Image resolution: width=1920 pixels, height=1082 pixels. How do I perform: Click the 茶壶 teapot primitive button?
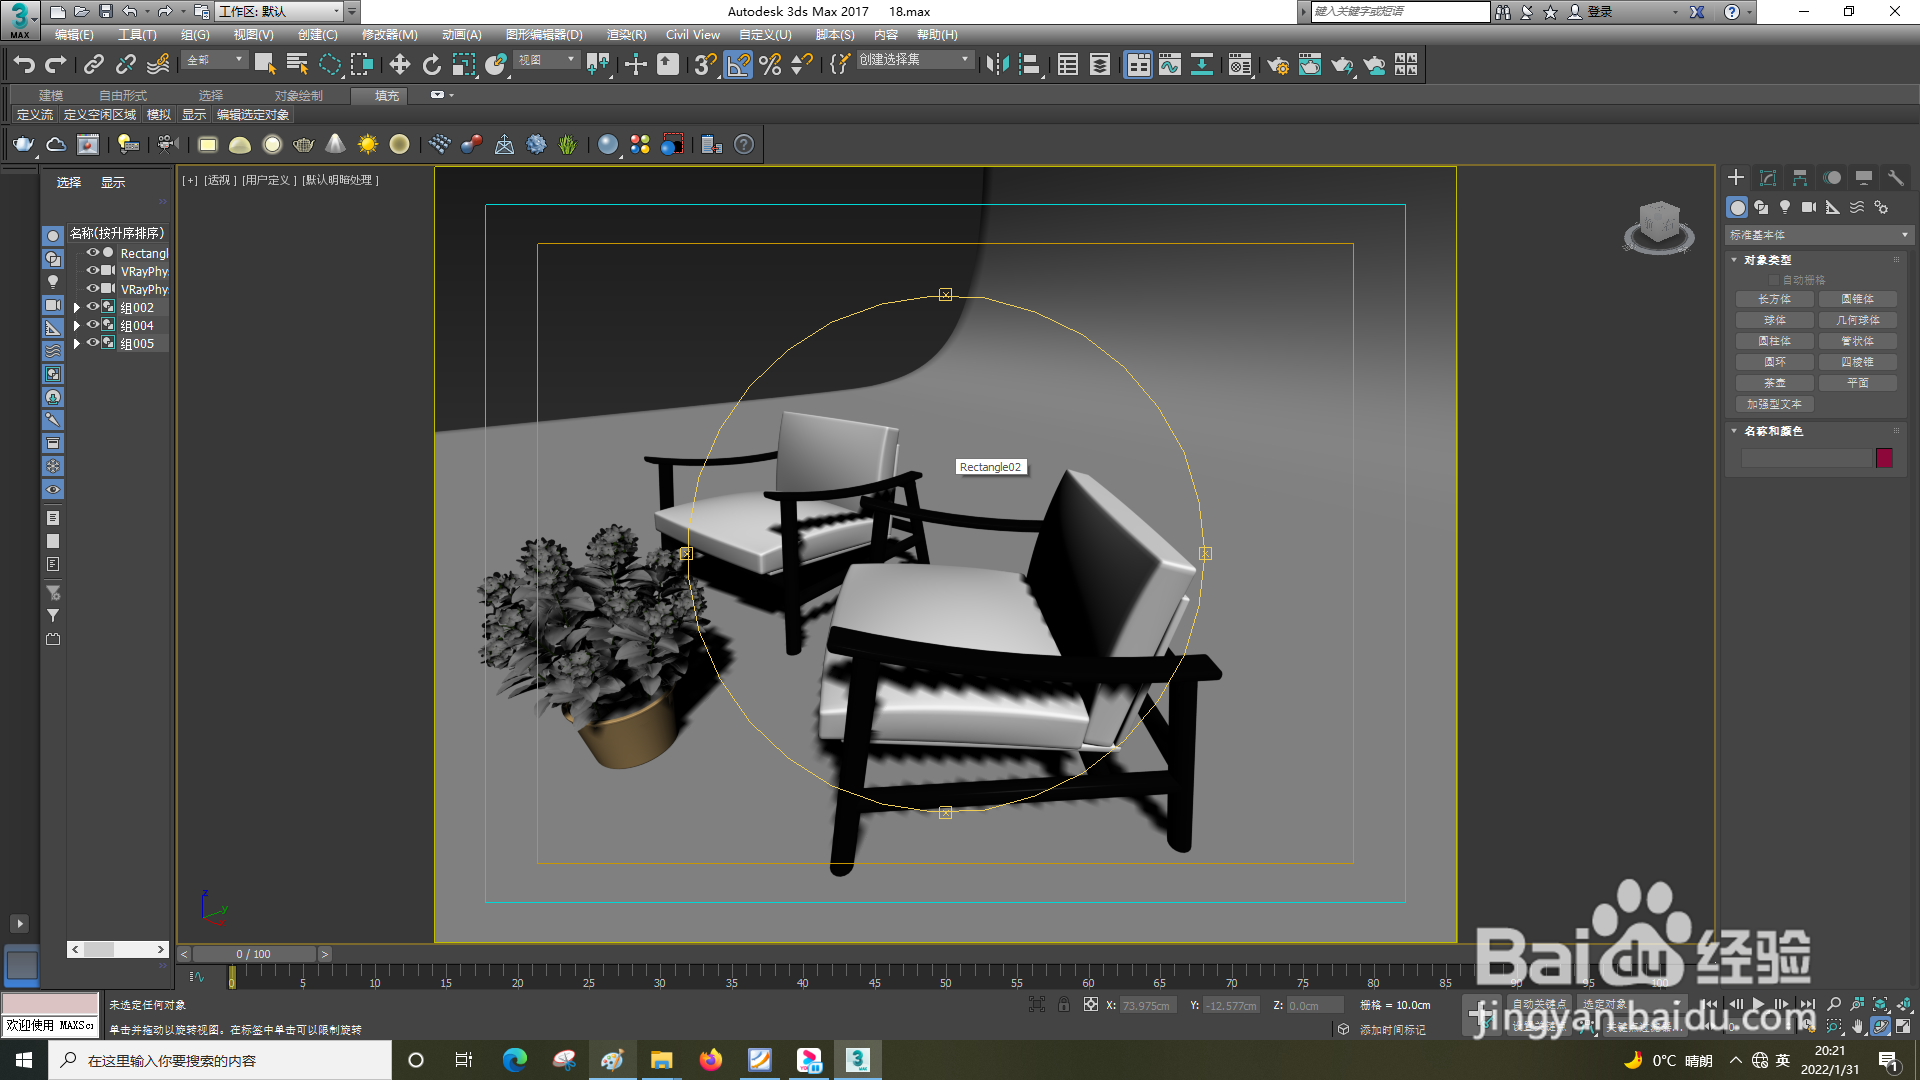click(x=1774, y=383)
